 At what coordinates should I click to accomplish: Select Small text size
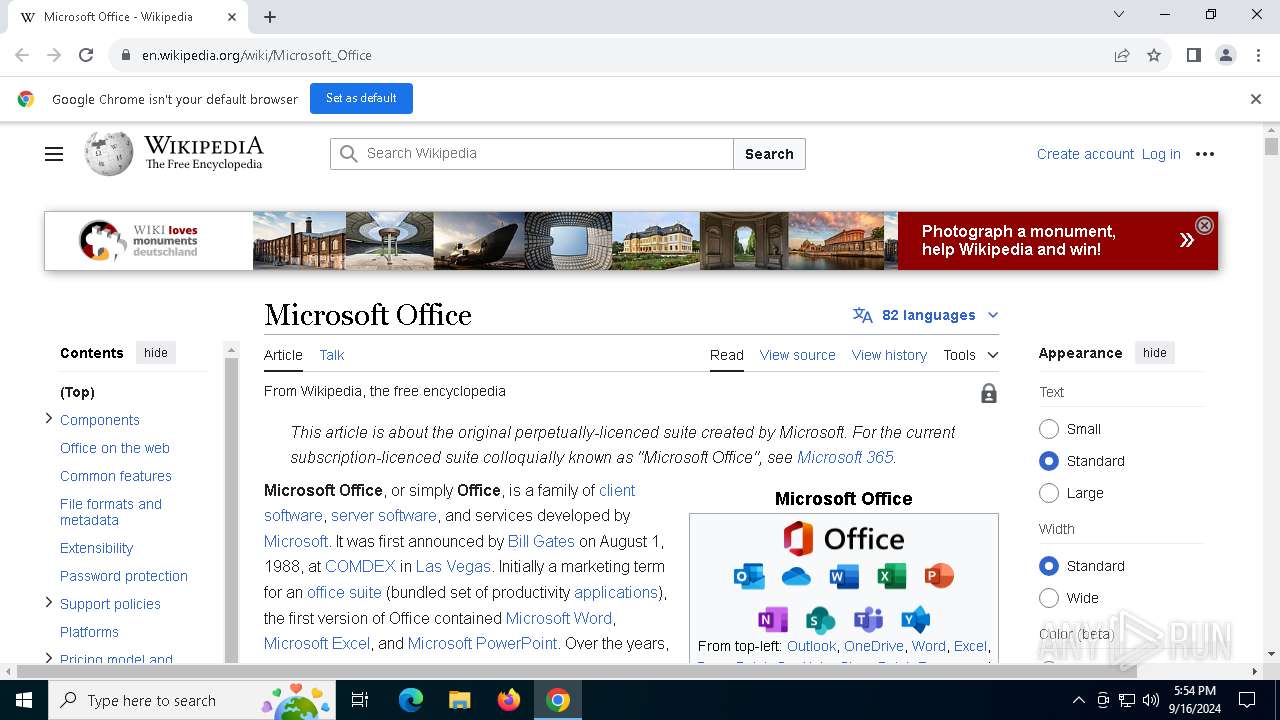1049,429
